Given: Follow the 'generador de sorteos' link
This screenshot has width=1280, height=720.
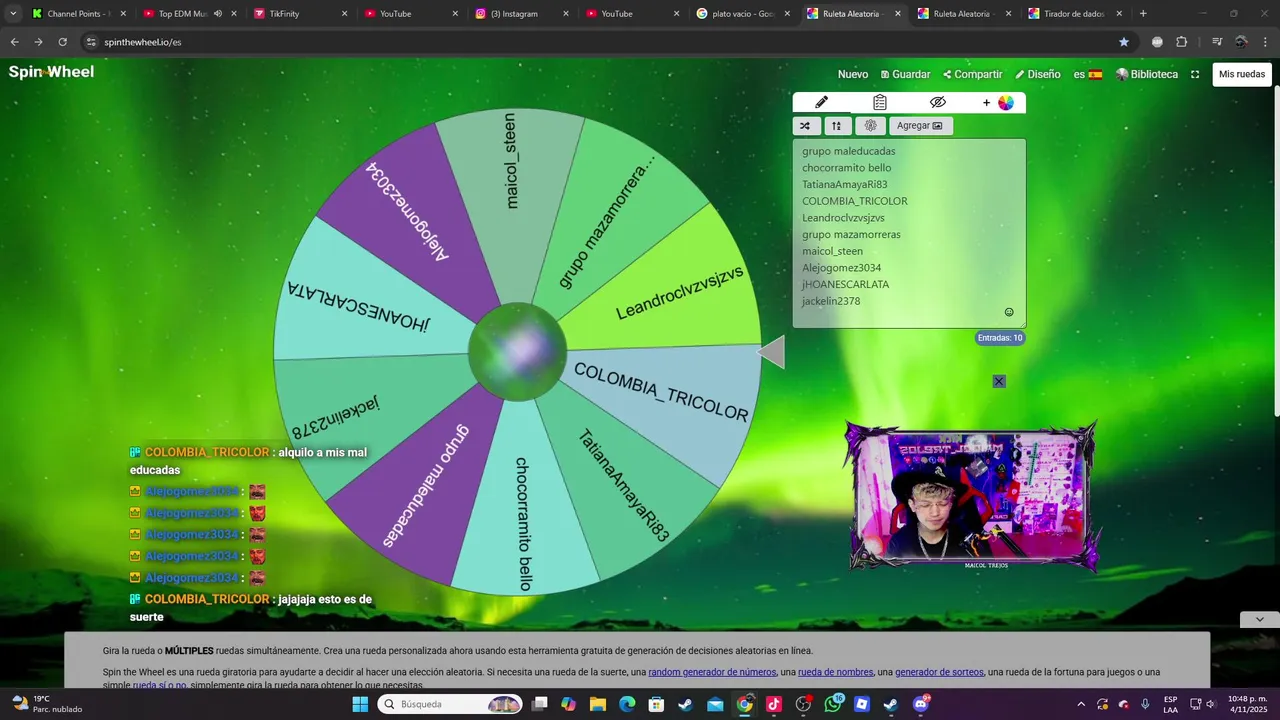Looking at the screenshot, I should coord(939,672).
